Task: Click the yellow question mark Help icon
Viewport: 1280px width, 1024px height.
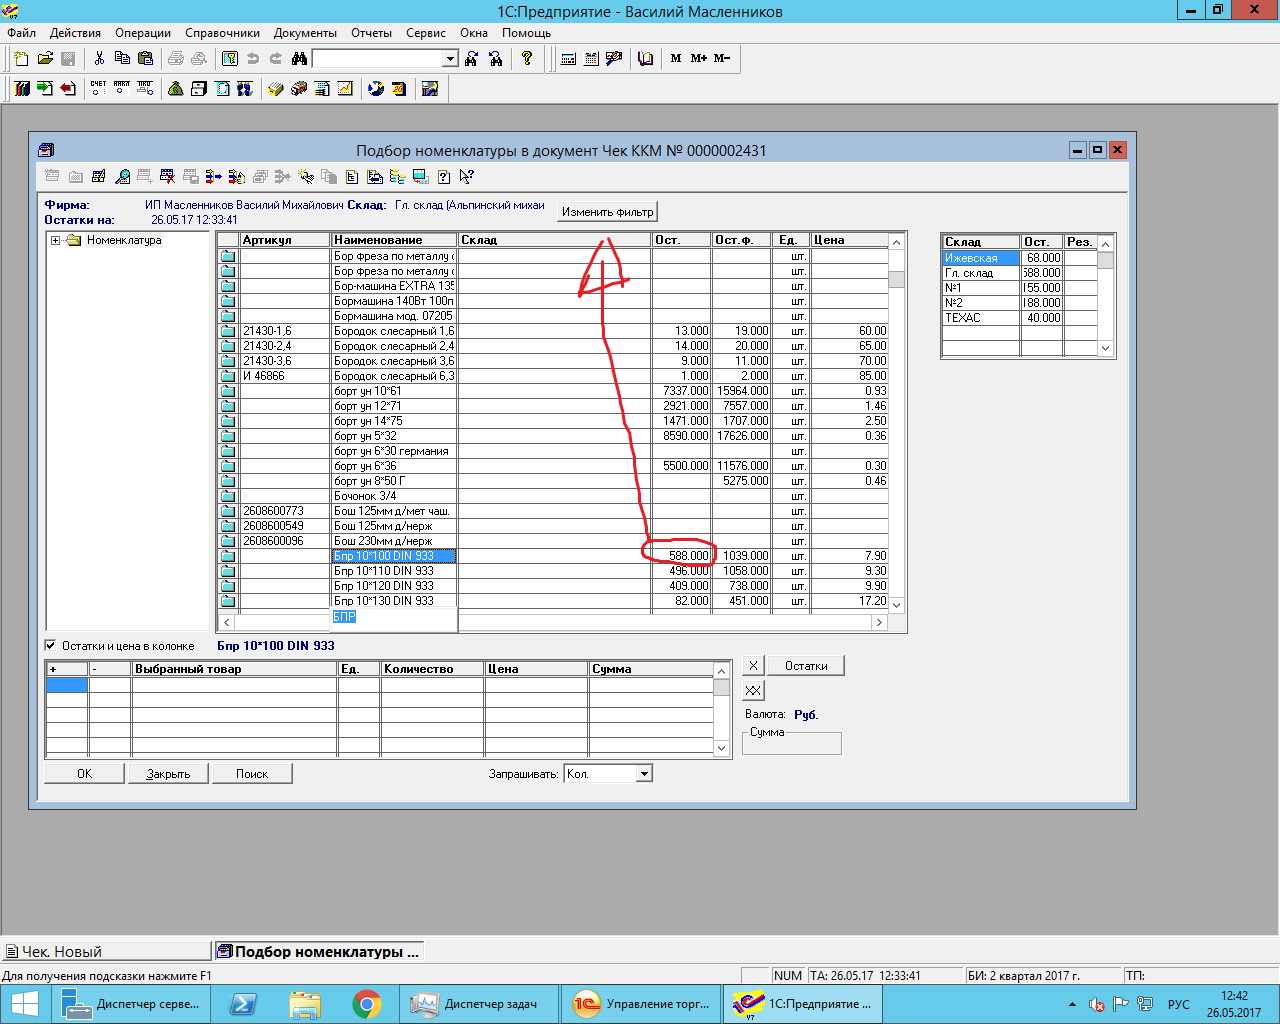Action: [527, 59]
